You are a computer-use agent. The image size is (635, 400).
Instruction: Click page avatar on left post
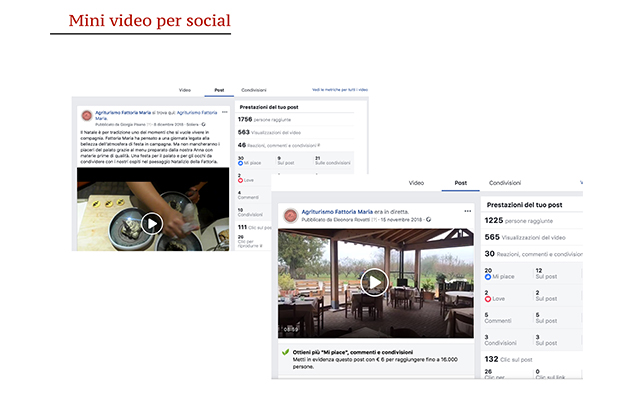pyautogui.click(x=87, y=116)
